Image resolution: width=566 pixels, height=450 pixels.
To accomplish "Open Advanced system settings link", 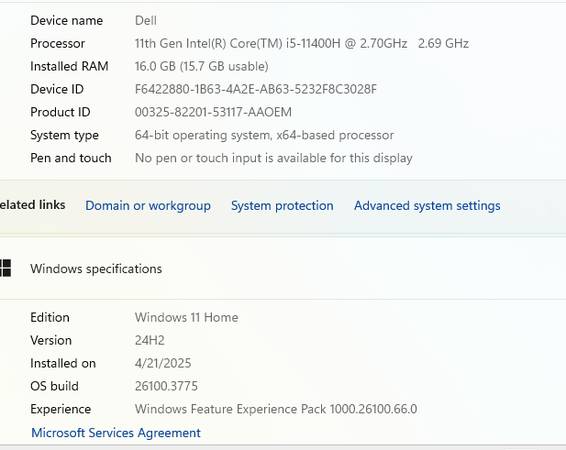I will click(427, 206).
